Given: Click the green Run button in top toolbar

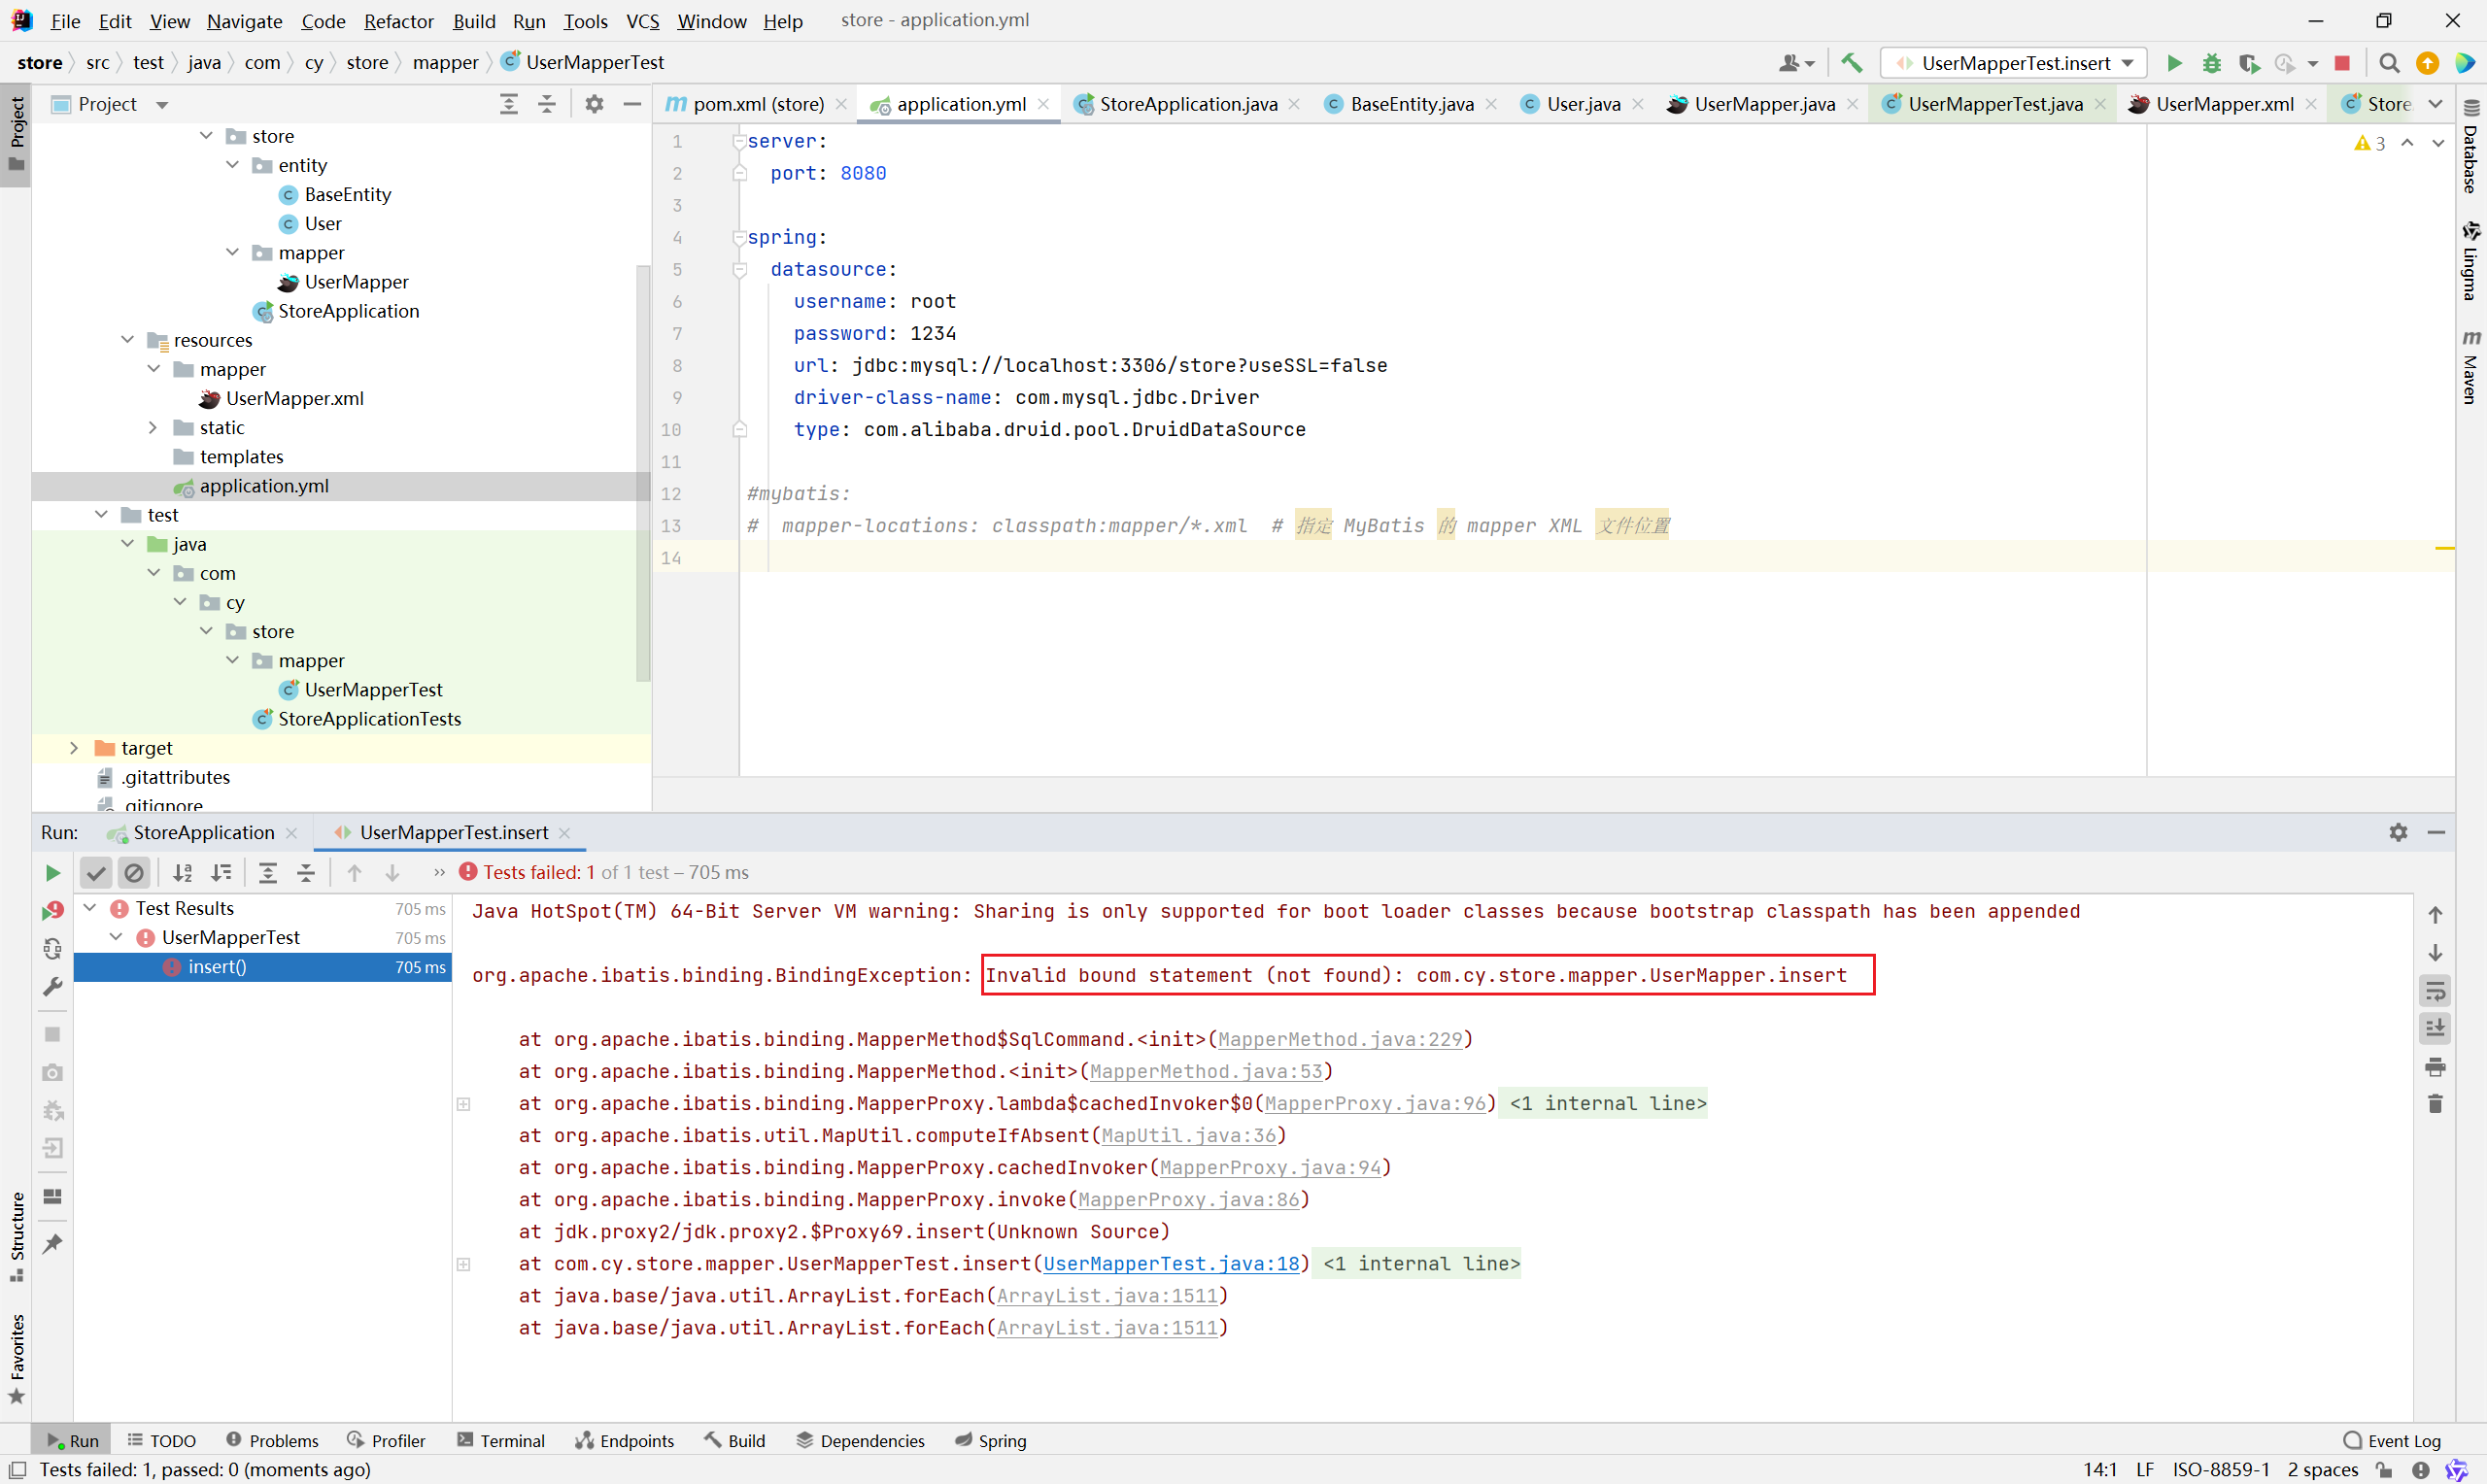Looking at the screenshot, I should [x=2173, y=63].
